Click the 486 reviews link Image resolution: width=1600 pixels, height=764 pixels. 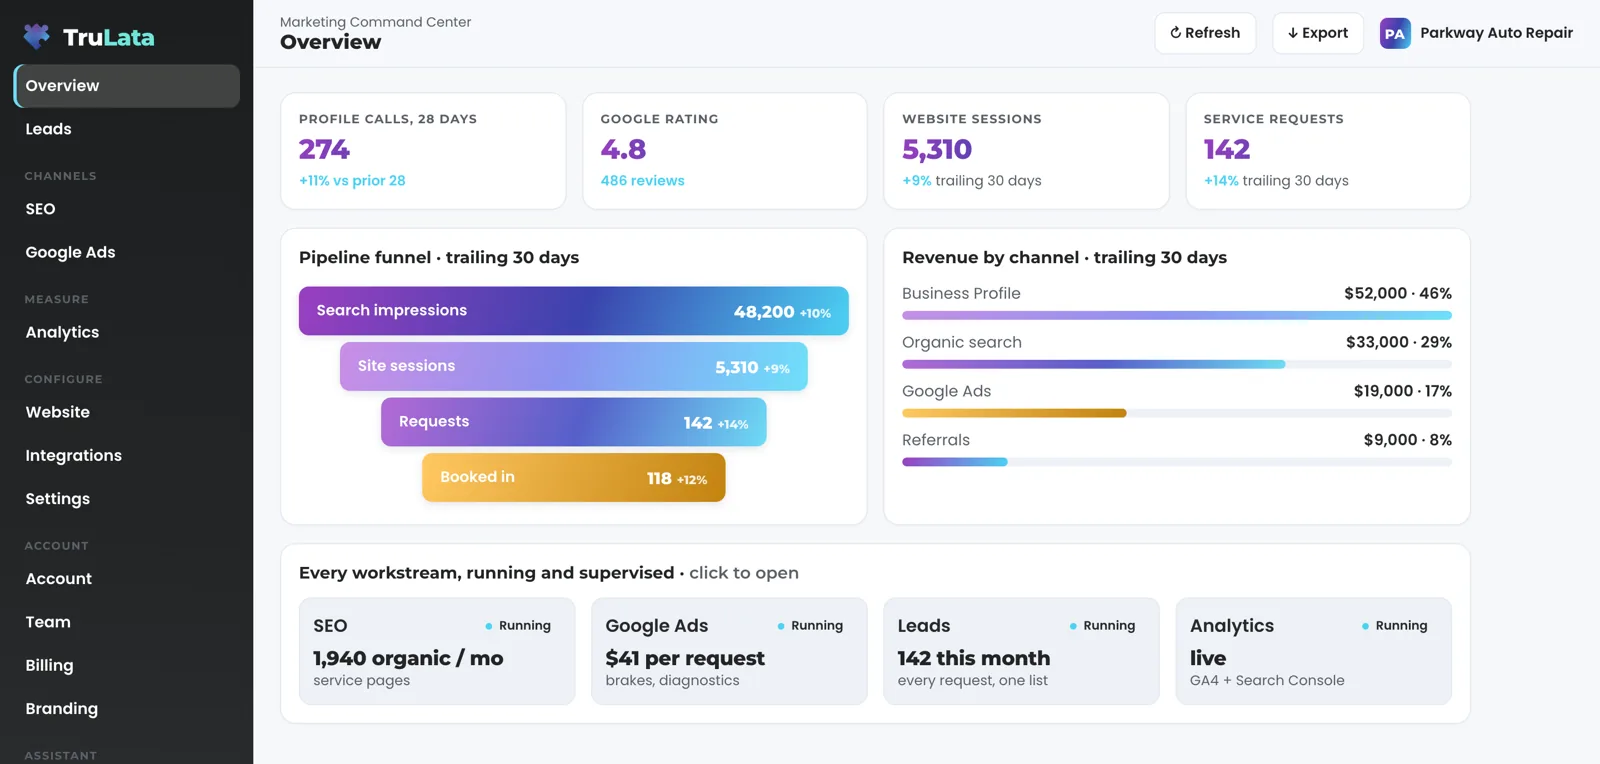[x=642, y=181]
